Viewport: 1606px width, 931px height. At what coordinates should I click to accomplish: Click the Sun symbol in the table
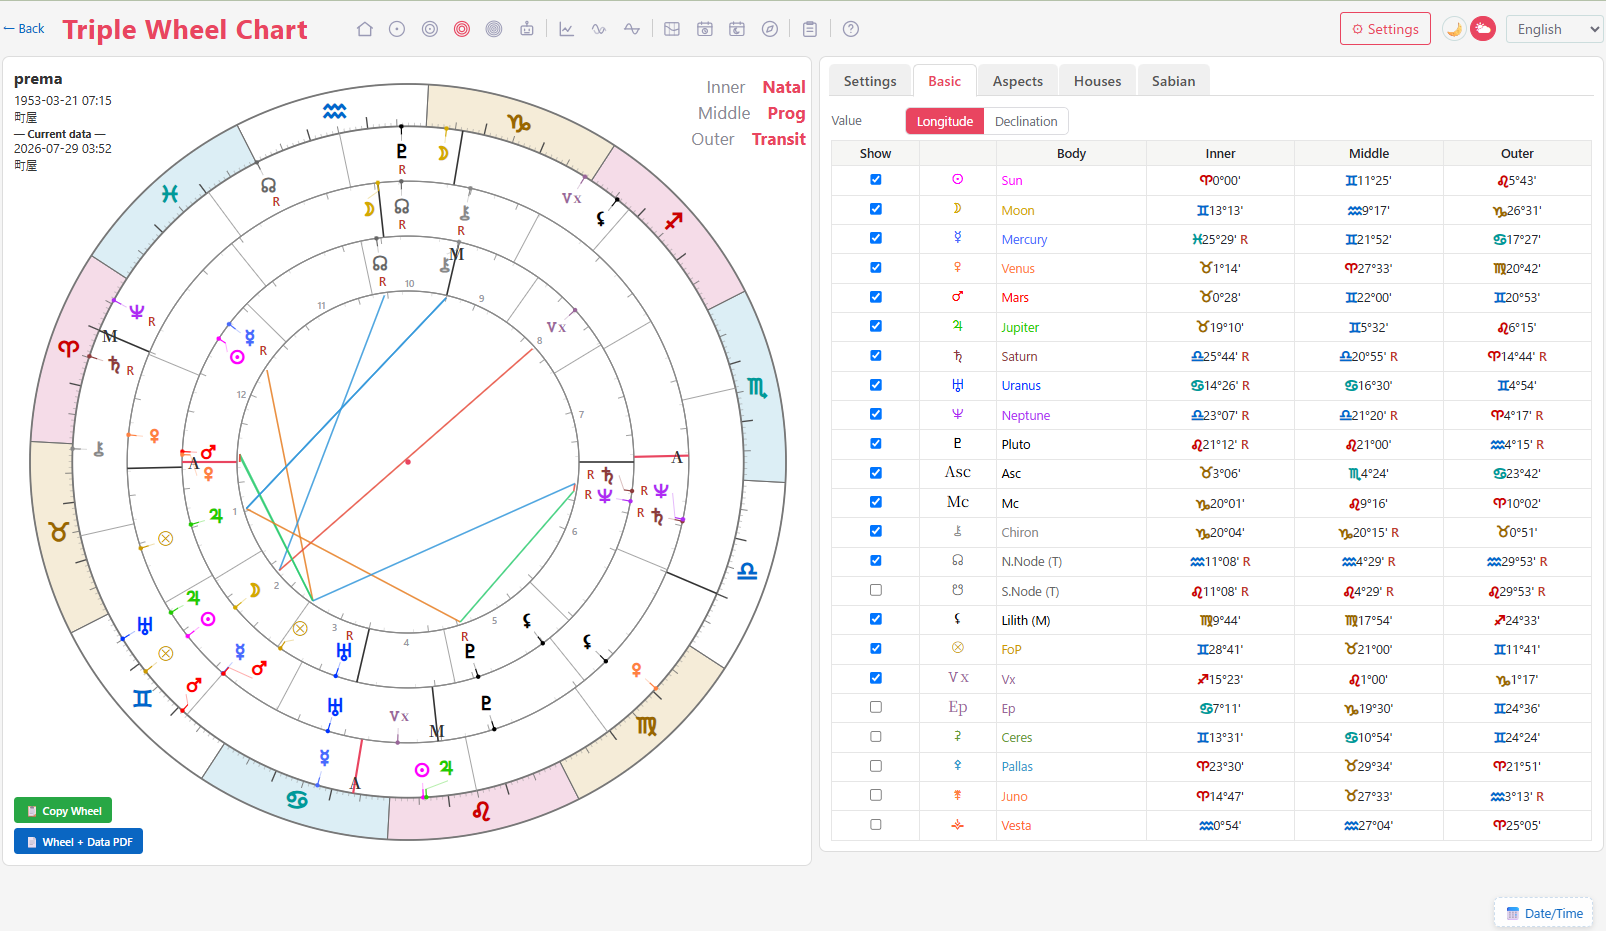(x=957, y=180)
